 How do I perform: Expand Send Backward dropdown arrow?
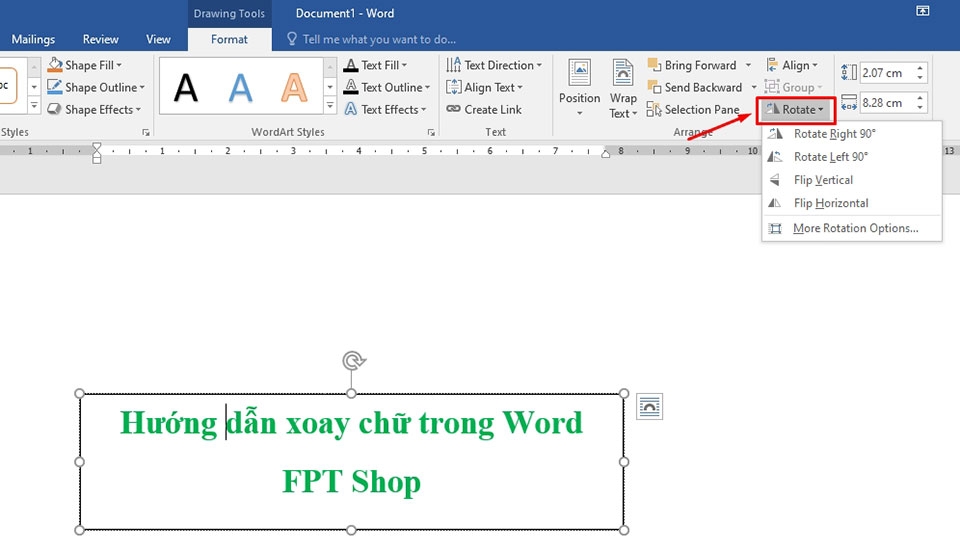click(x=754, y=87)
